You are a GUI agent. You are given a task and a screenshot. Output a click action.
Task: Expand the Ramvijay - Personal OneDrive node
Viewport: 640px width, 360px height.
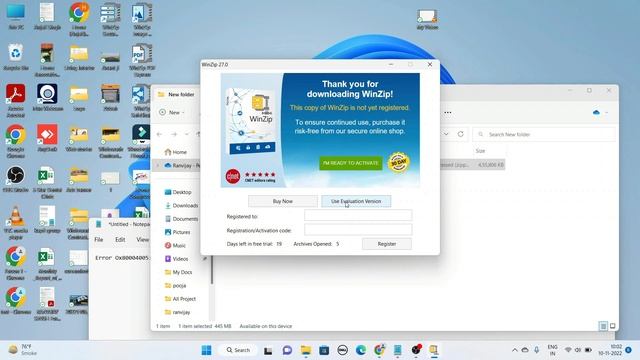tap(158, 165)
